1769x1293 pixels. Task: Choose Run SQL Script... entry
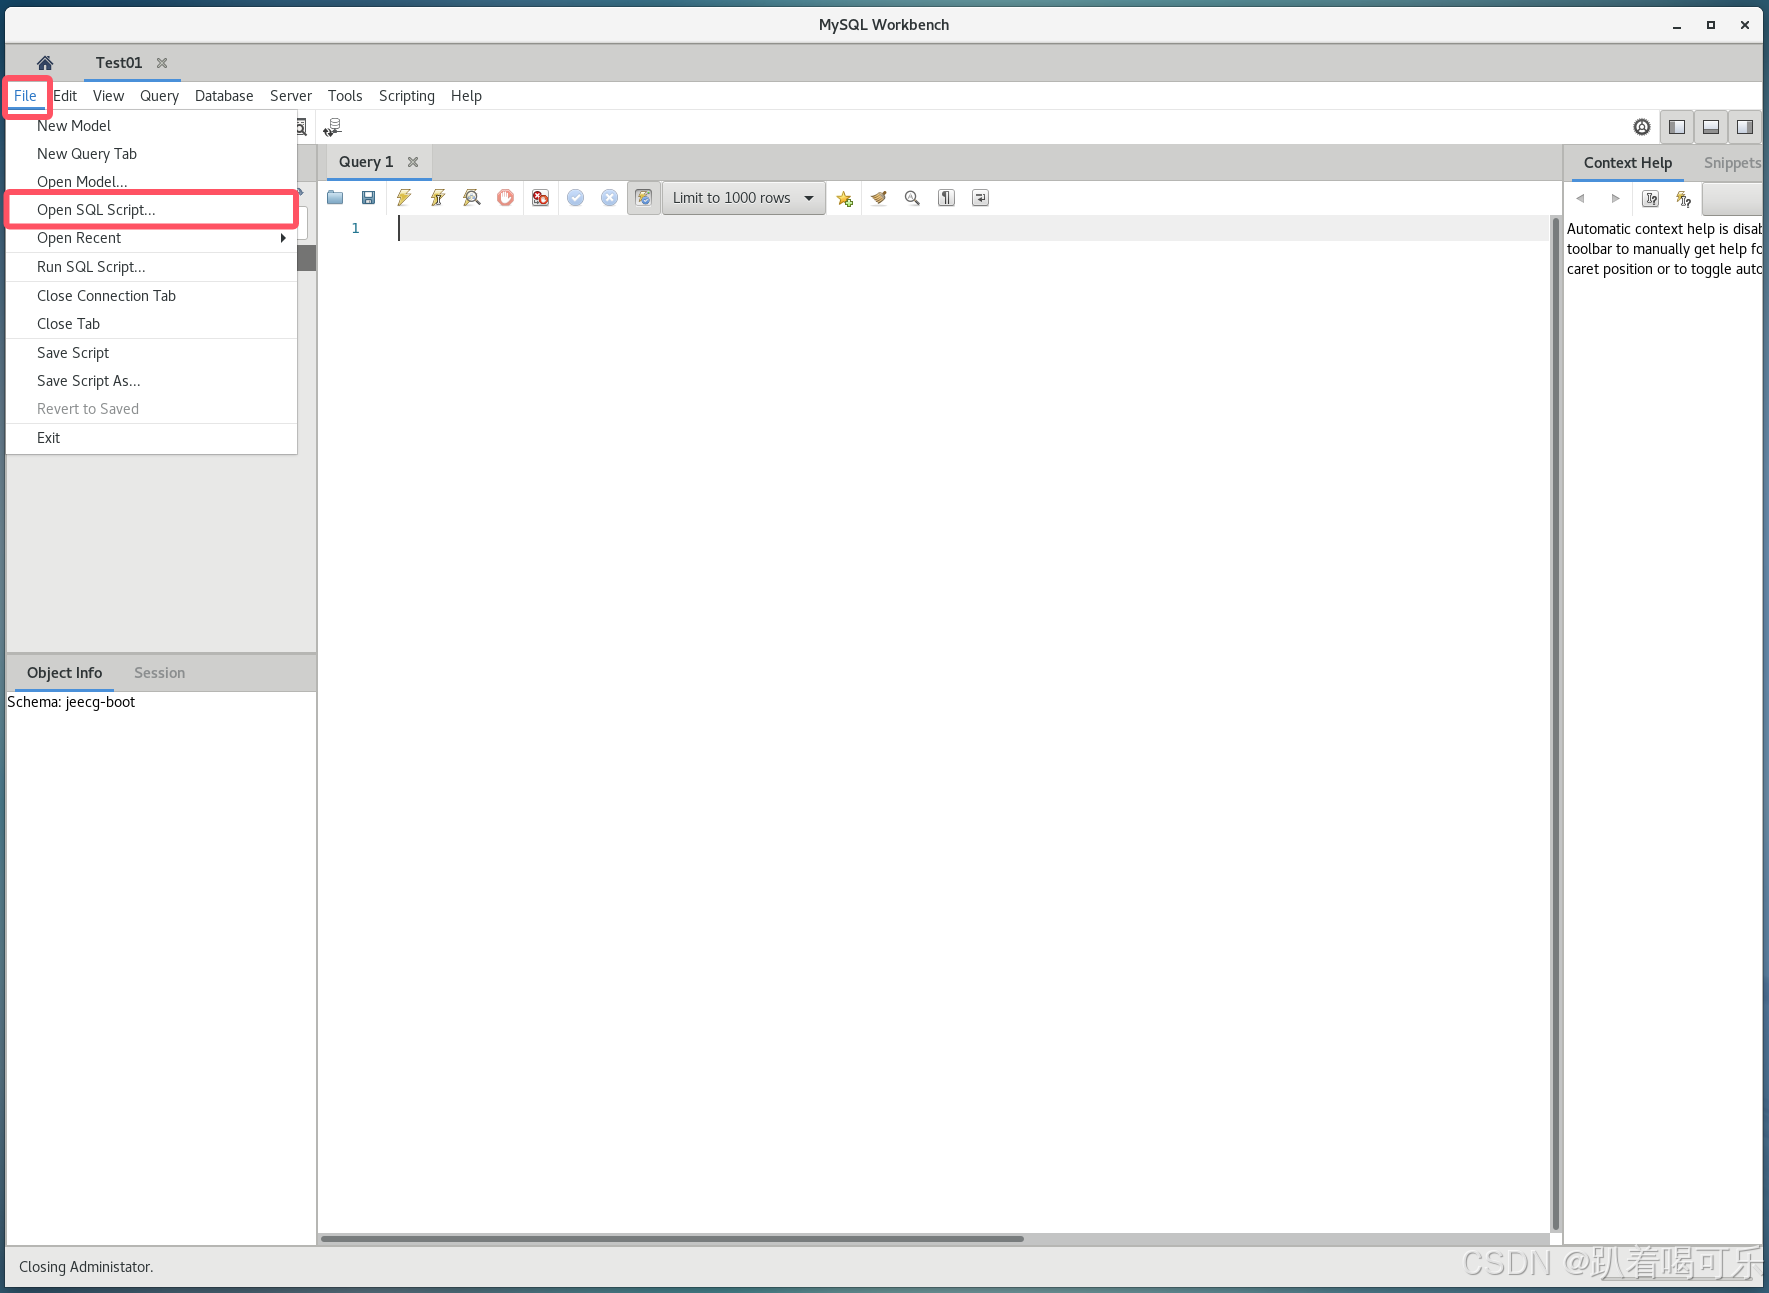(152, 267)
